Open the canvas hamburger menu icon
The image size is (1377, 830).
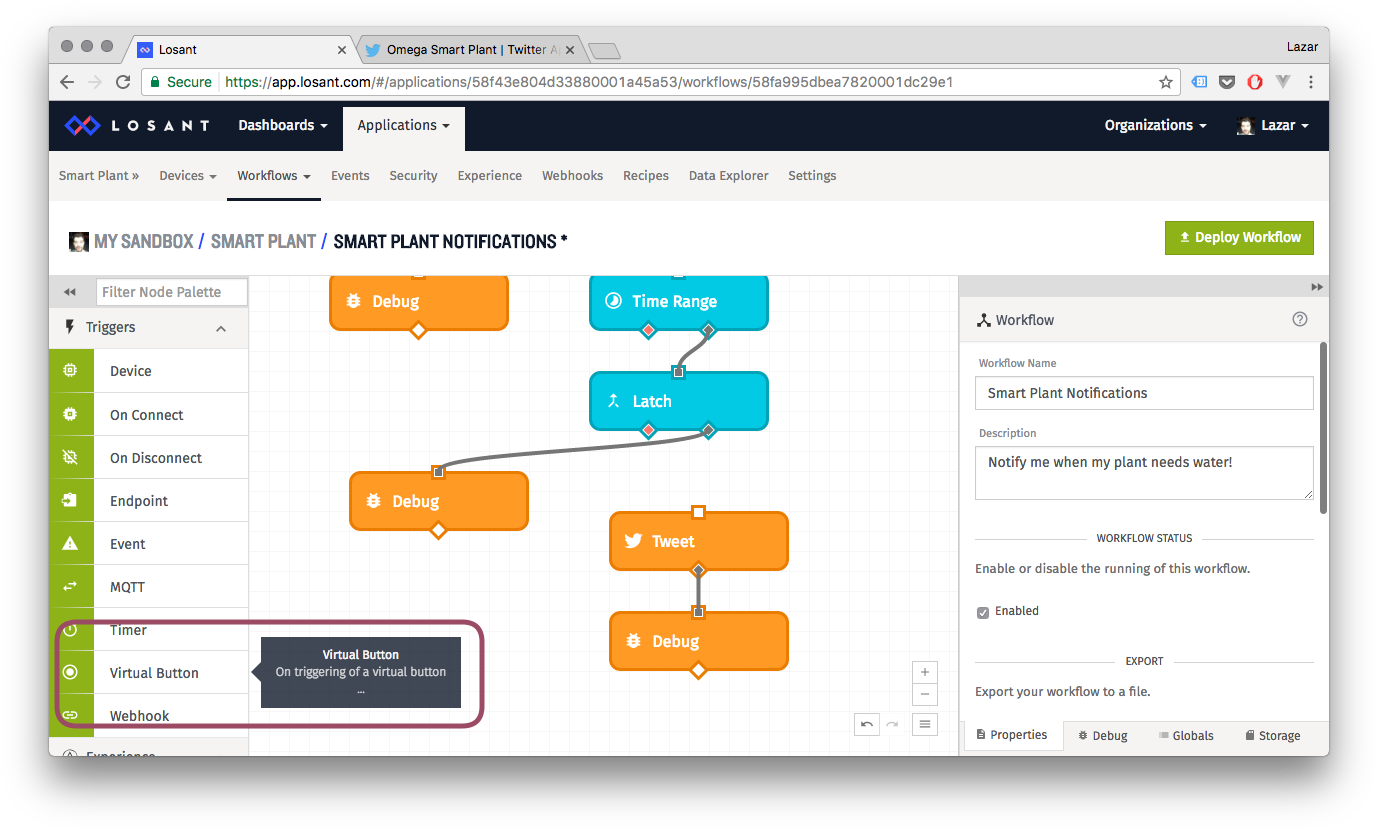click(x=925, y=724)
